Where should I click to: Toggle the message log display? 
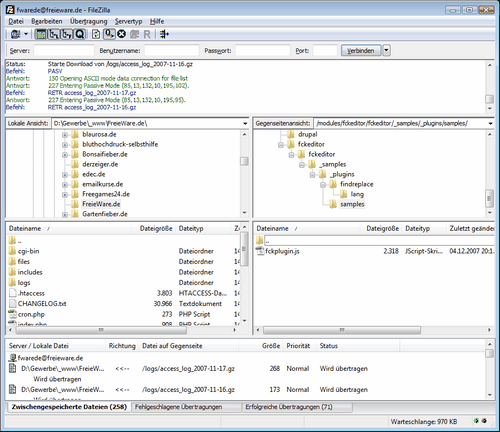pos(41,34)
